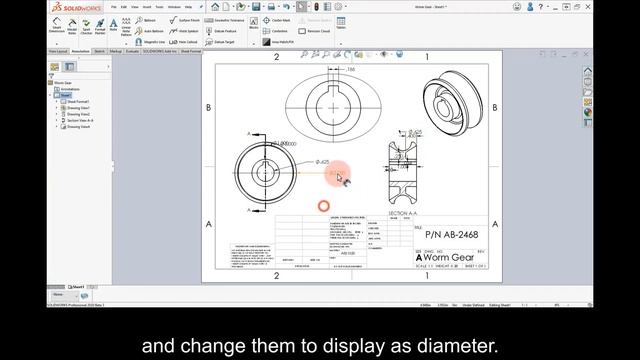This screenshot has height=360, width=640.
Task: Switch to the Markup tab
Action: pos(116,51)
